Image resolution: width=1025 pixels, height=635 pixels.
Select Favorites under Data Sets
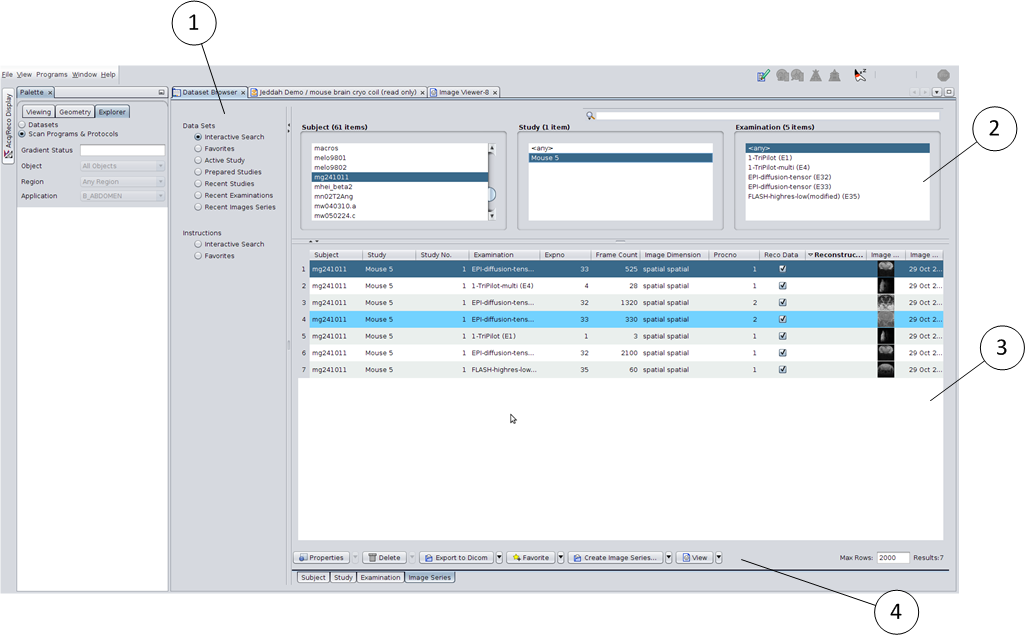(197, 148)
